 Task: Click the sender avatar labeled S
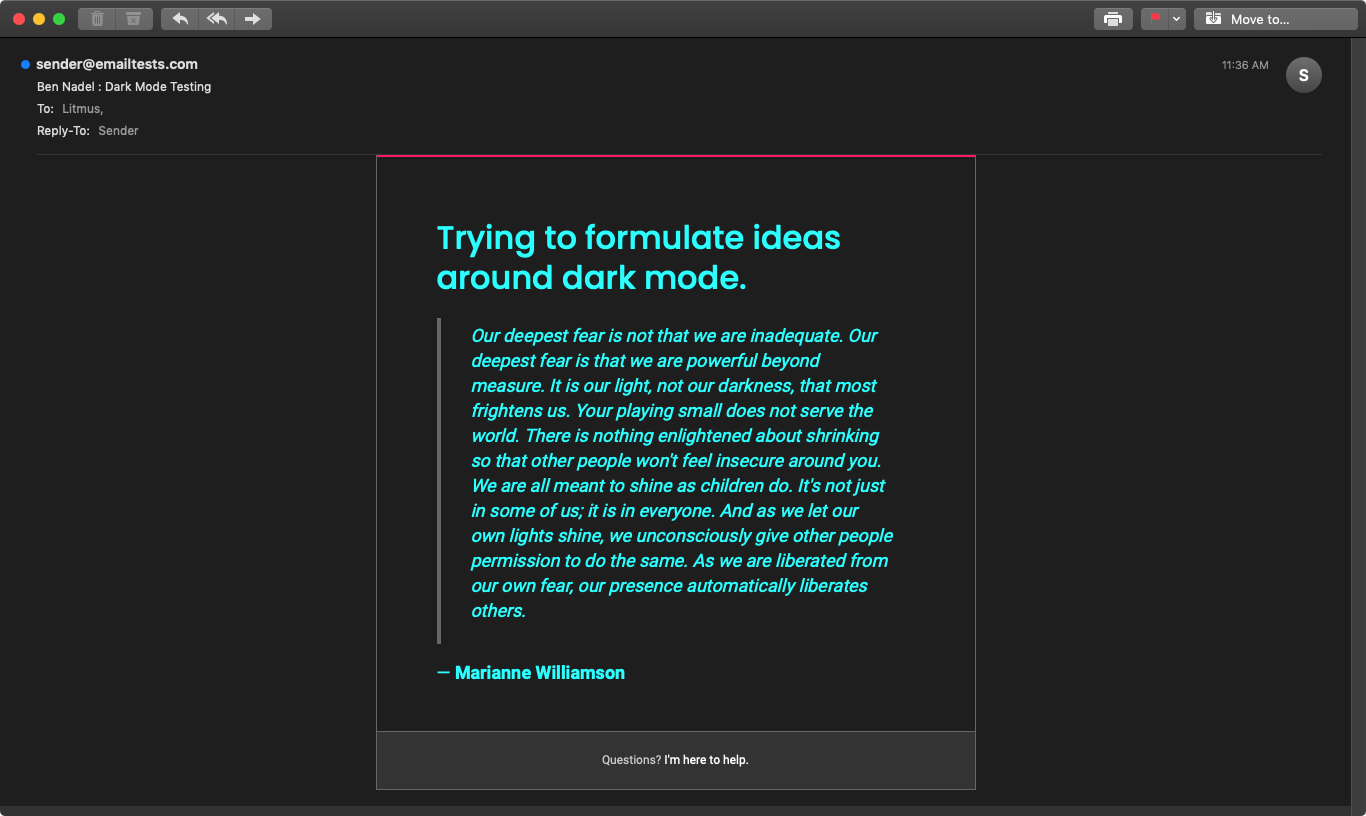1303,76
